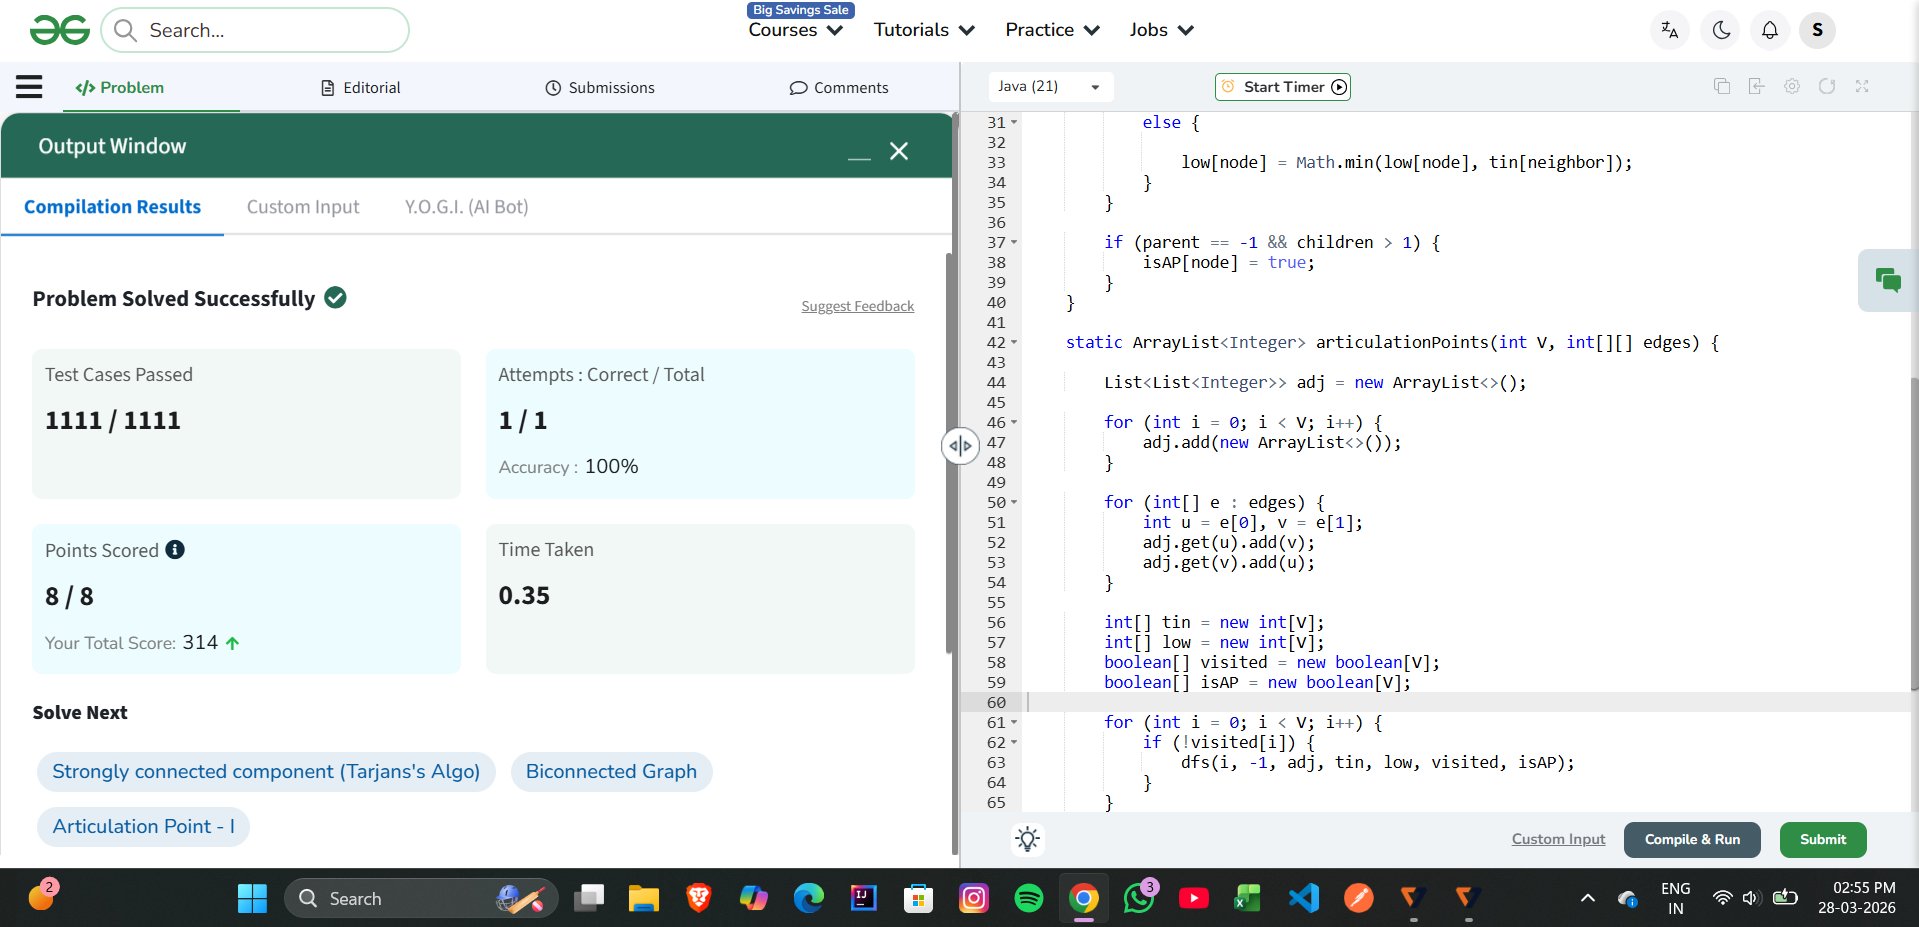Open the editor settings gear icon
The width and height of the screenshot is (1919, 927).
pos(1791,87)
